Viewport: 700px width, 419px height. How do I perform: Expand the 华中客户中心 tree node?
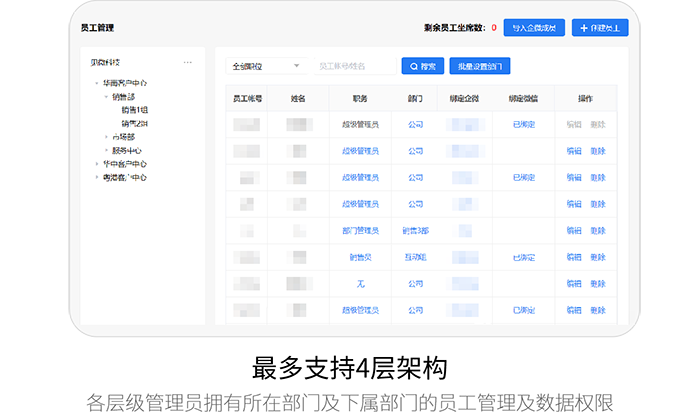click(x=97, y=164)
